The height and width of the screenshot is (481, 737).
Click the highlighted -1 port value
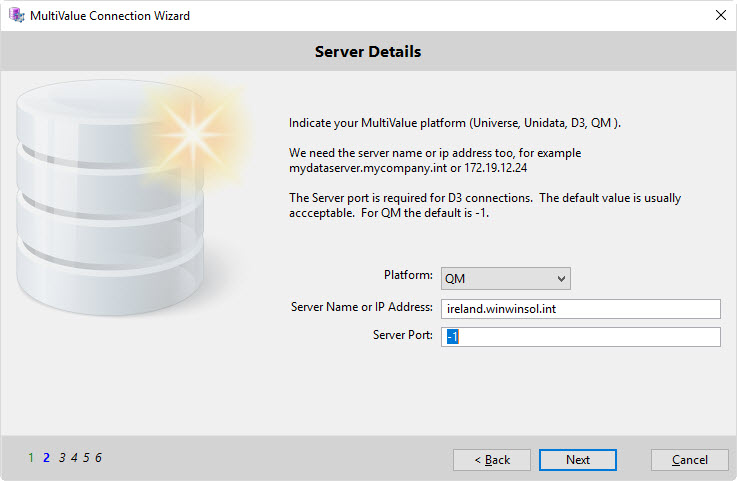click(x=452, y=337)
